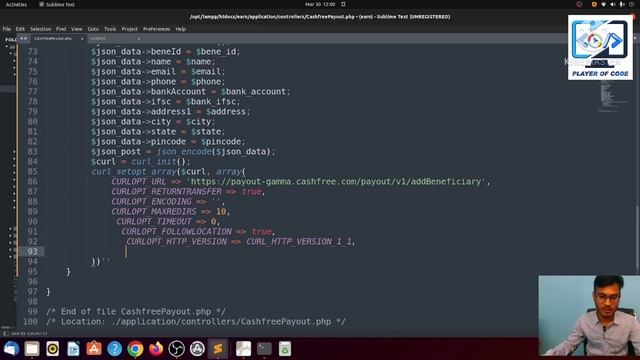Close the CashfreePayout.php tab

pos(82,38)
